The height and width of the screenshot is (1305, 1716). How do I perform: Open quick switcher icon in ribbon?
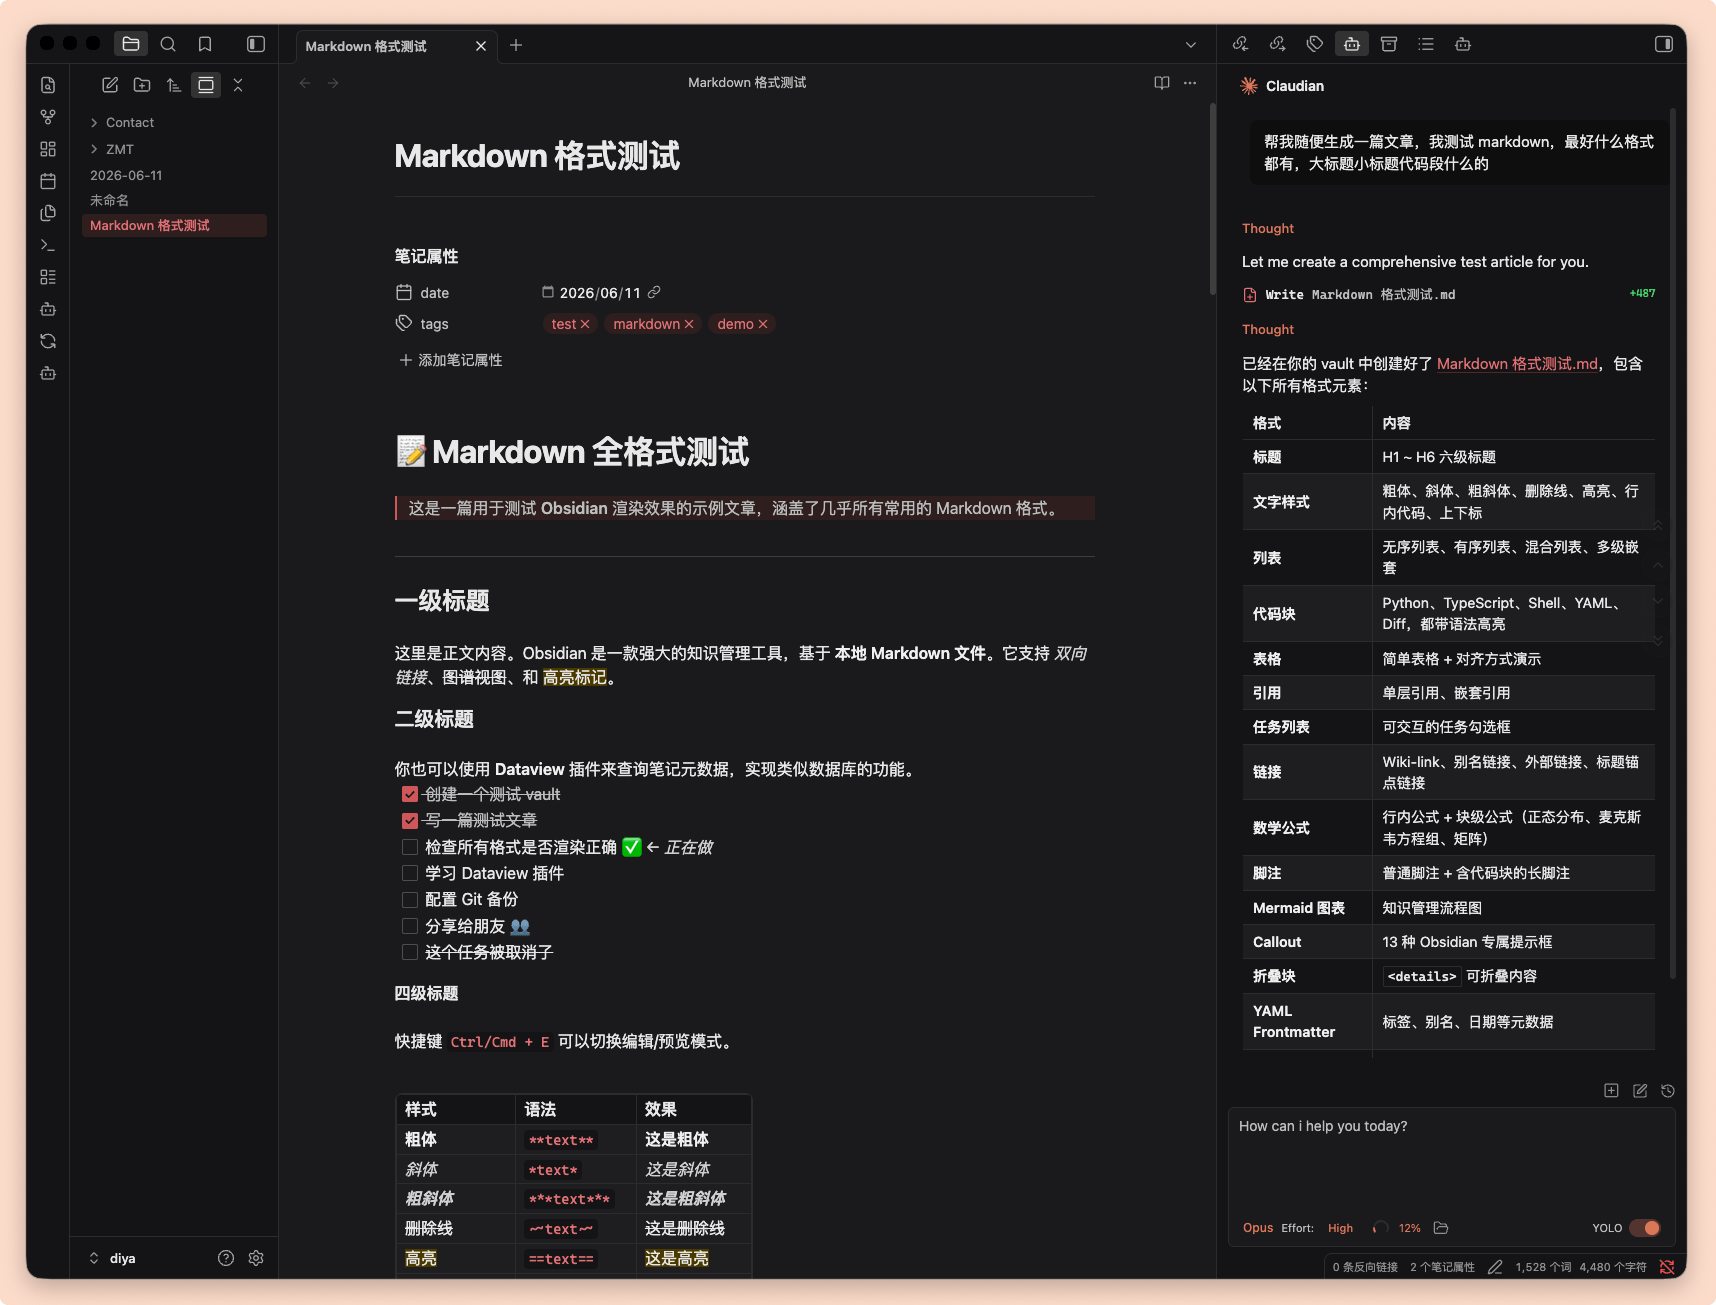click(x=48, y=85)
